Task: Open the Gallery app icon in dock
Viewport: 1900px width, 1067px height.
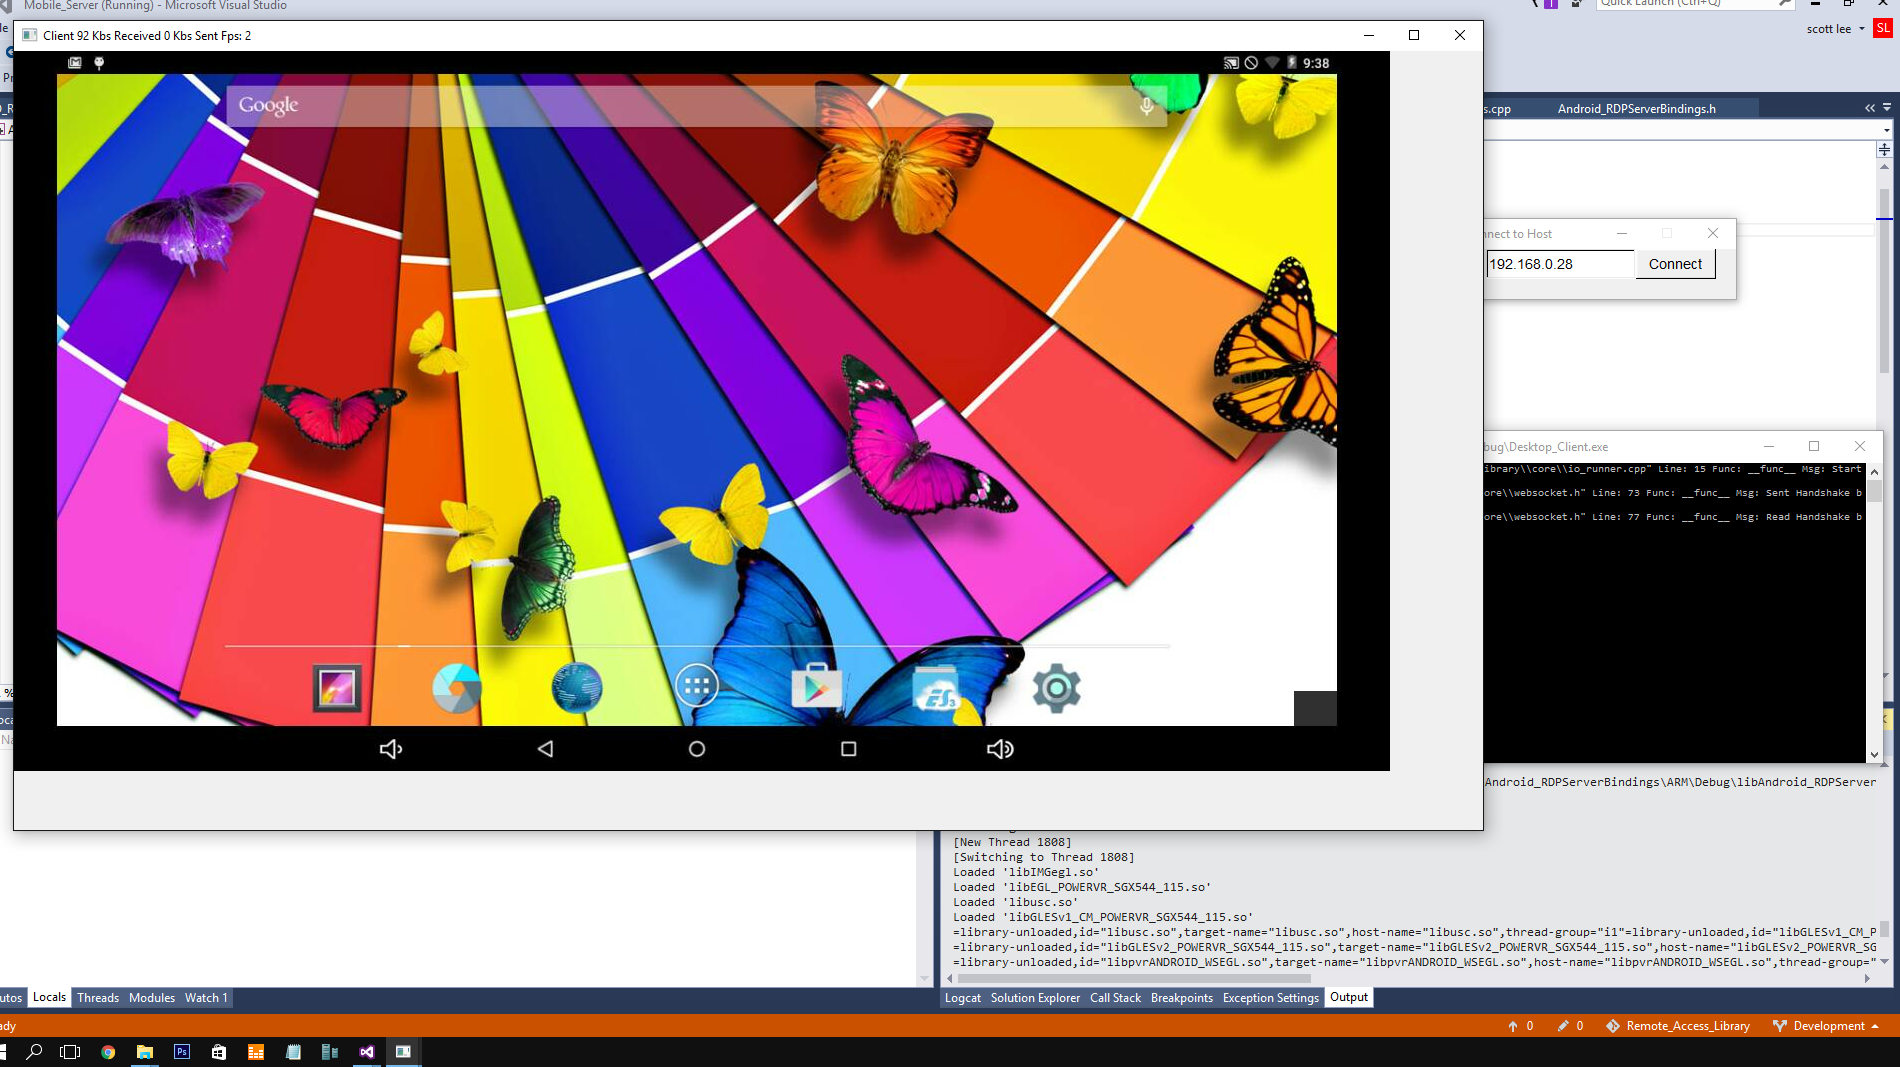Action: [337, 688]
